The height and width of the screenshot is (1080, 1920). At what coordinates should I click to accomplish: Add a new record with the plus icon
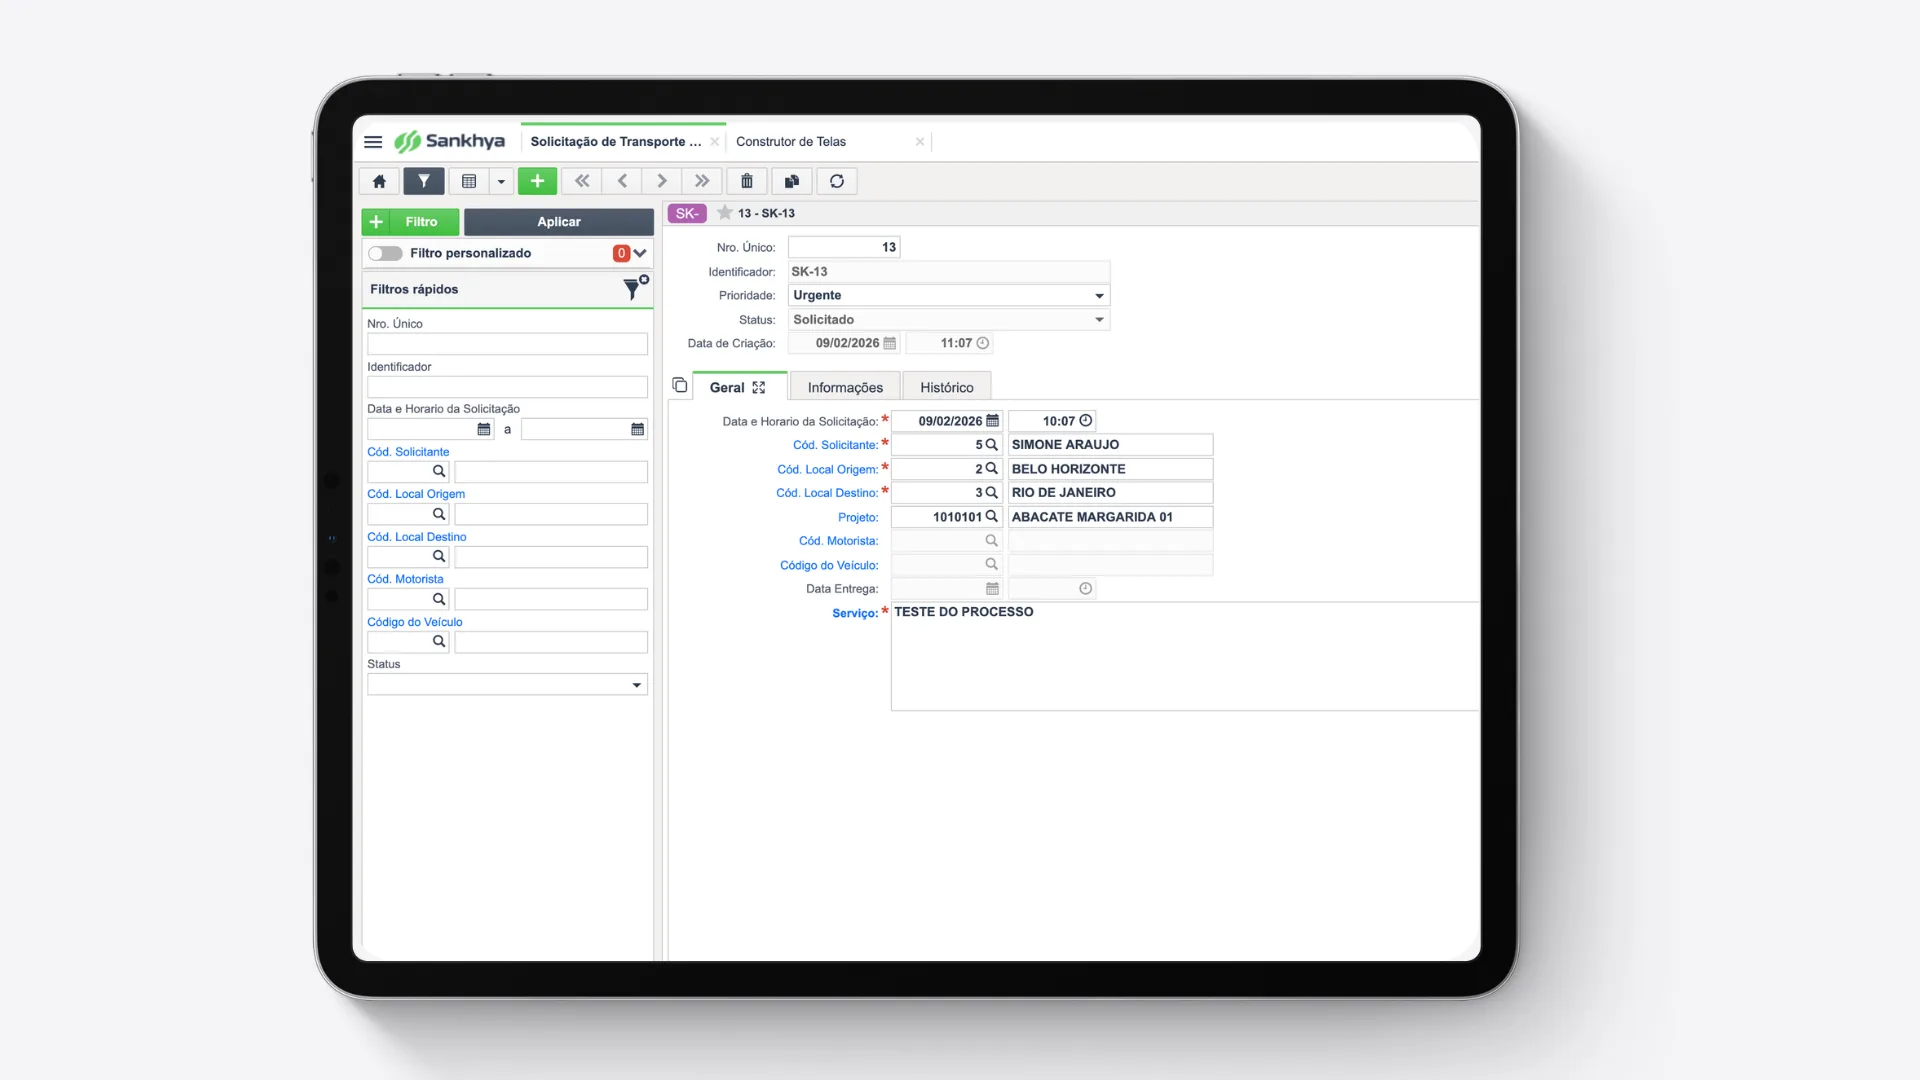coord(537,181)
